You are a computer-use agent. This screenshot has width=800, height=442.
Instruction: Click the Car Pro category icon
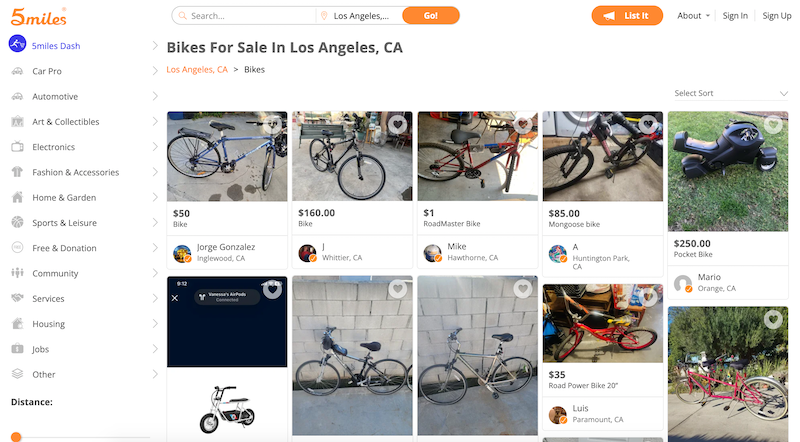tap(17, 72)
